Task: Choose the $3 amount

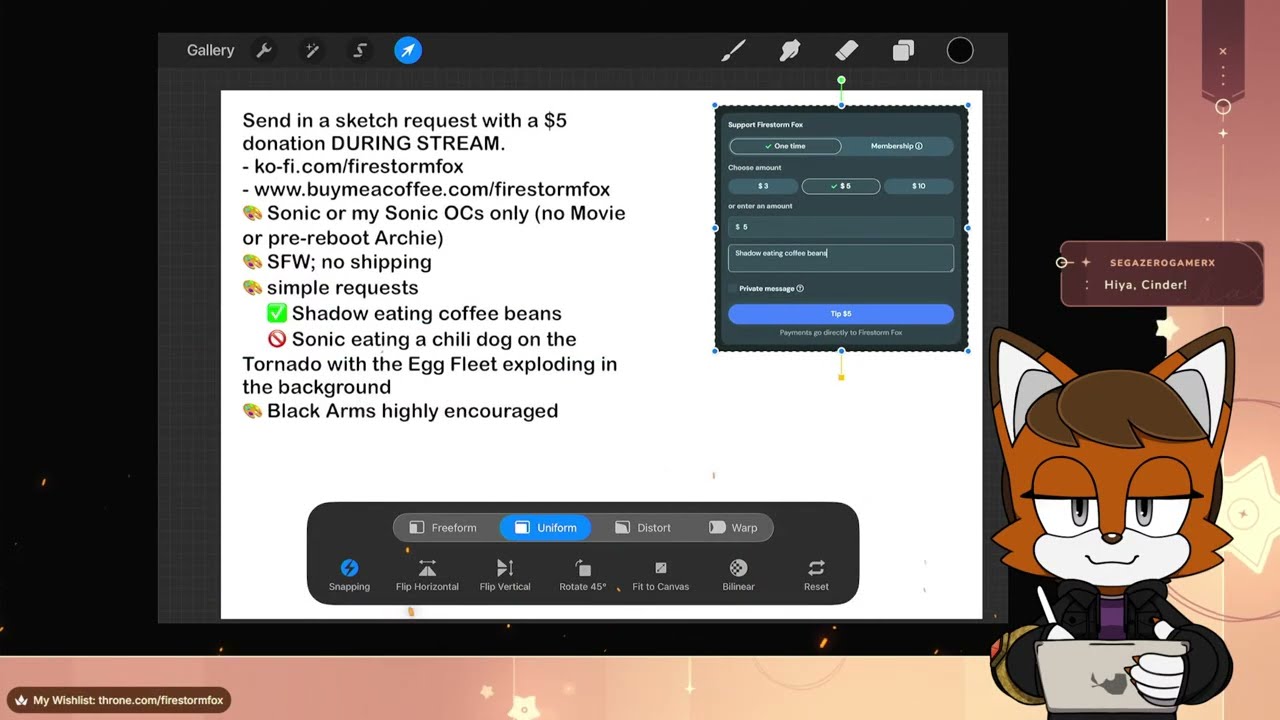Action: [763, 186]
